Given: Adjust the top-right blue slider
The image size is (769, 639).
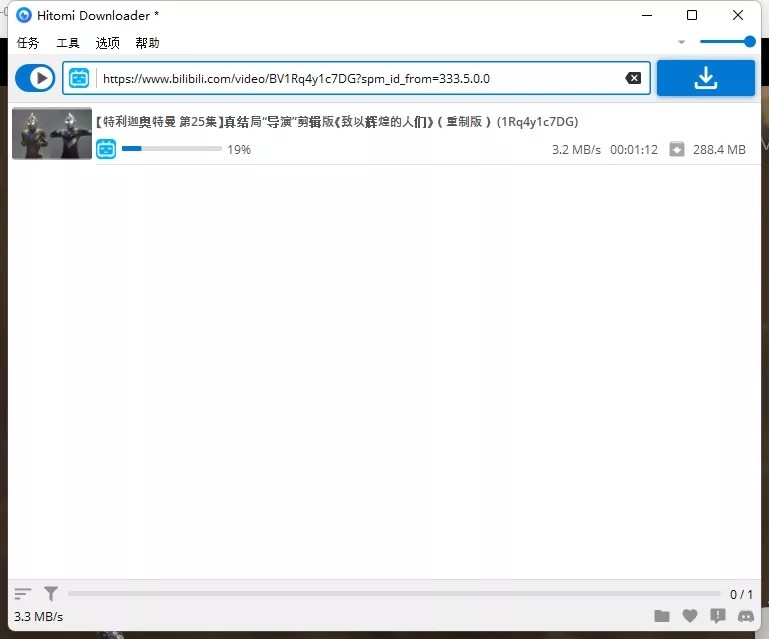Looking at the screenshot, I should (x=727, y=41).
